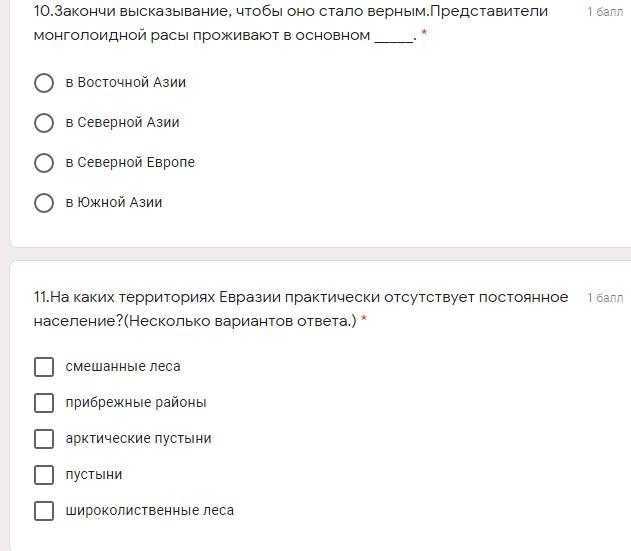Click the "смешанные леса" option label
The width and height of the screenshot is (631, 551).
(x=123, y=367)
